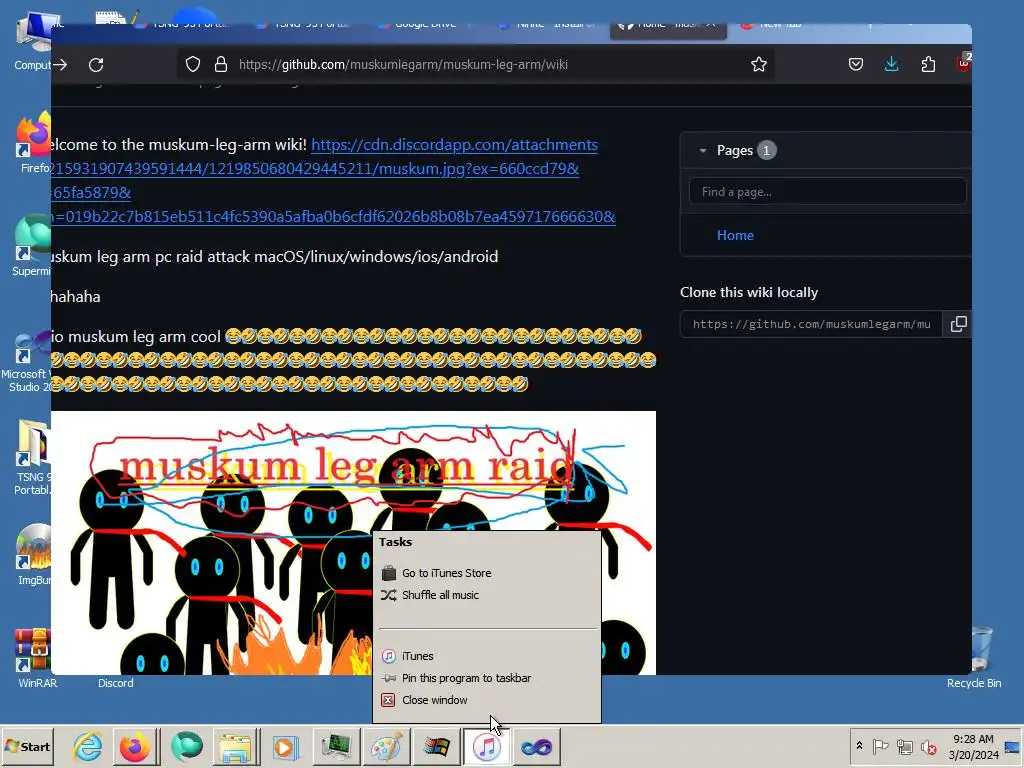Select the ImgBurn desktop shortcut
1024x768 pixels.
coord(34,555)
